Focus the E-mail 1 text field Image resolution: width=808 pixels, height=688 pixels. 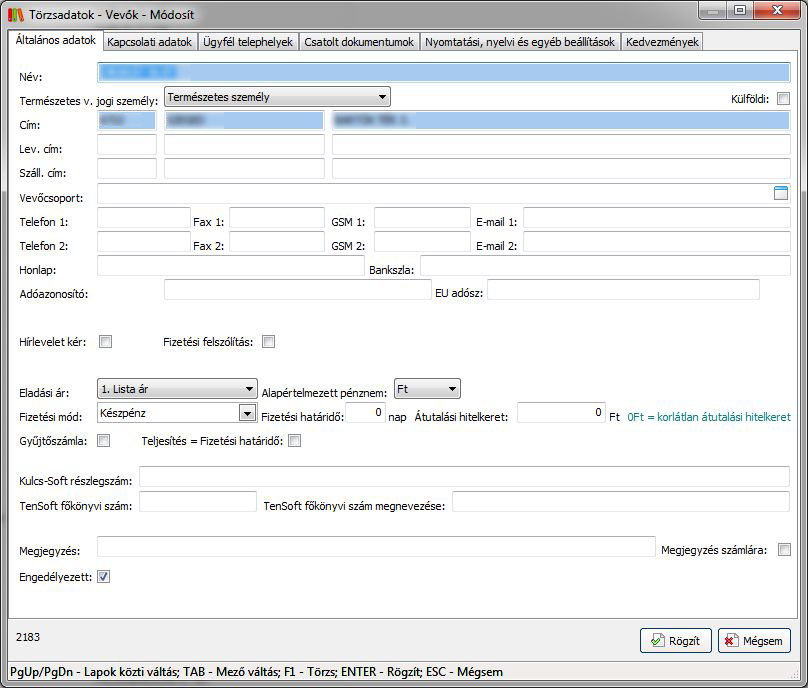(x=656, y=218)
